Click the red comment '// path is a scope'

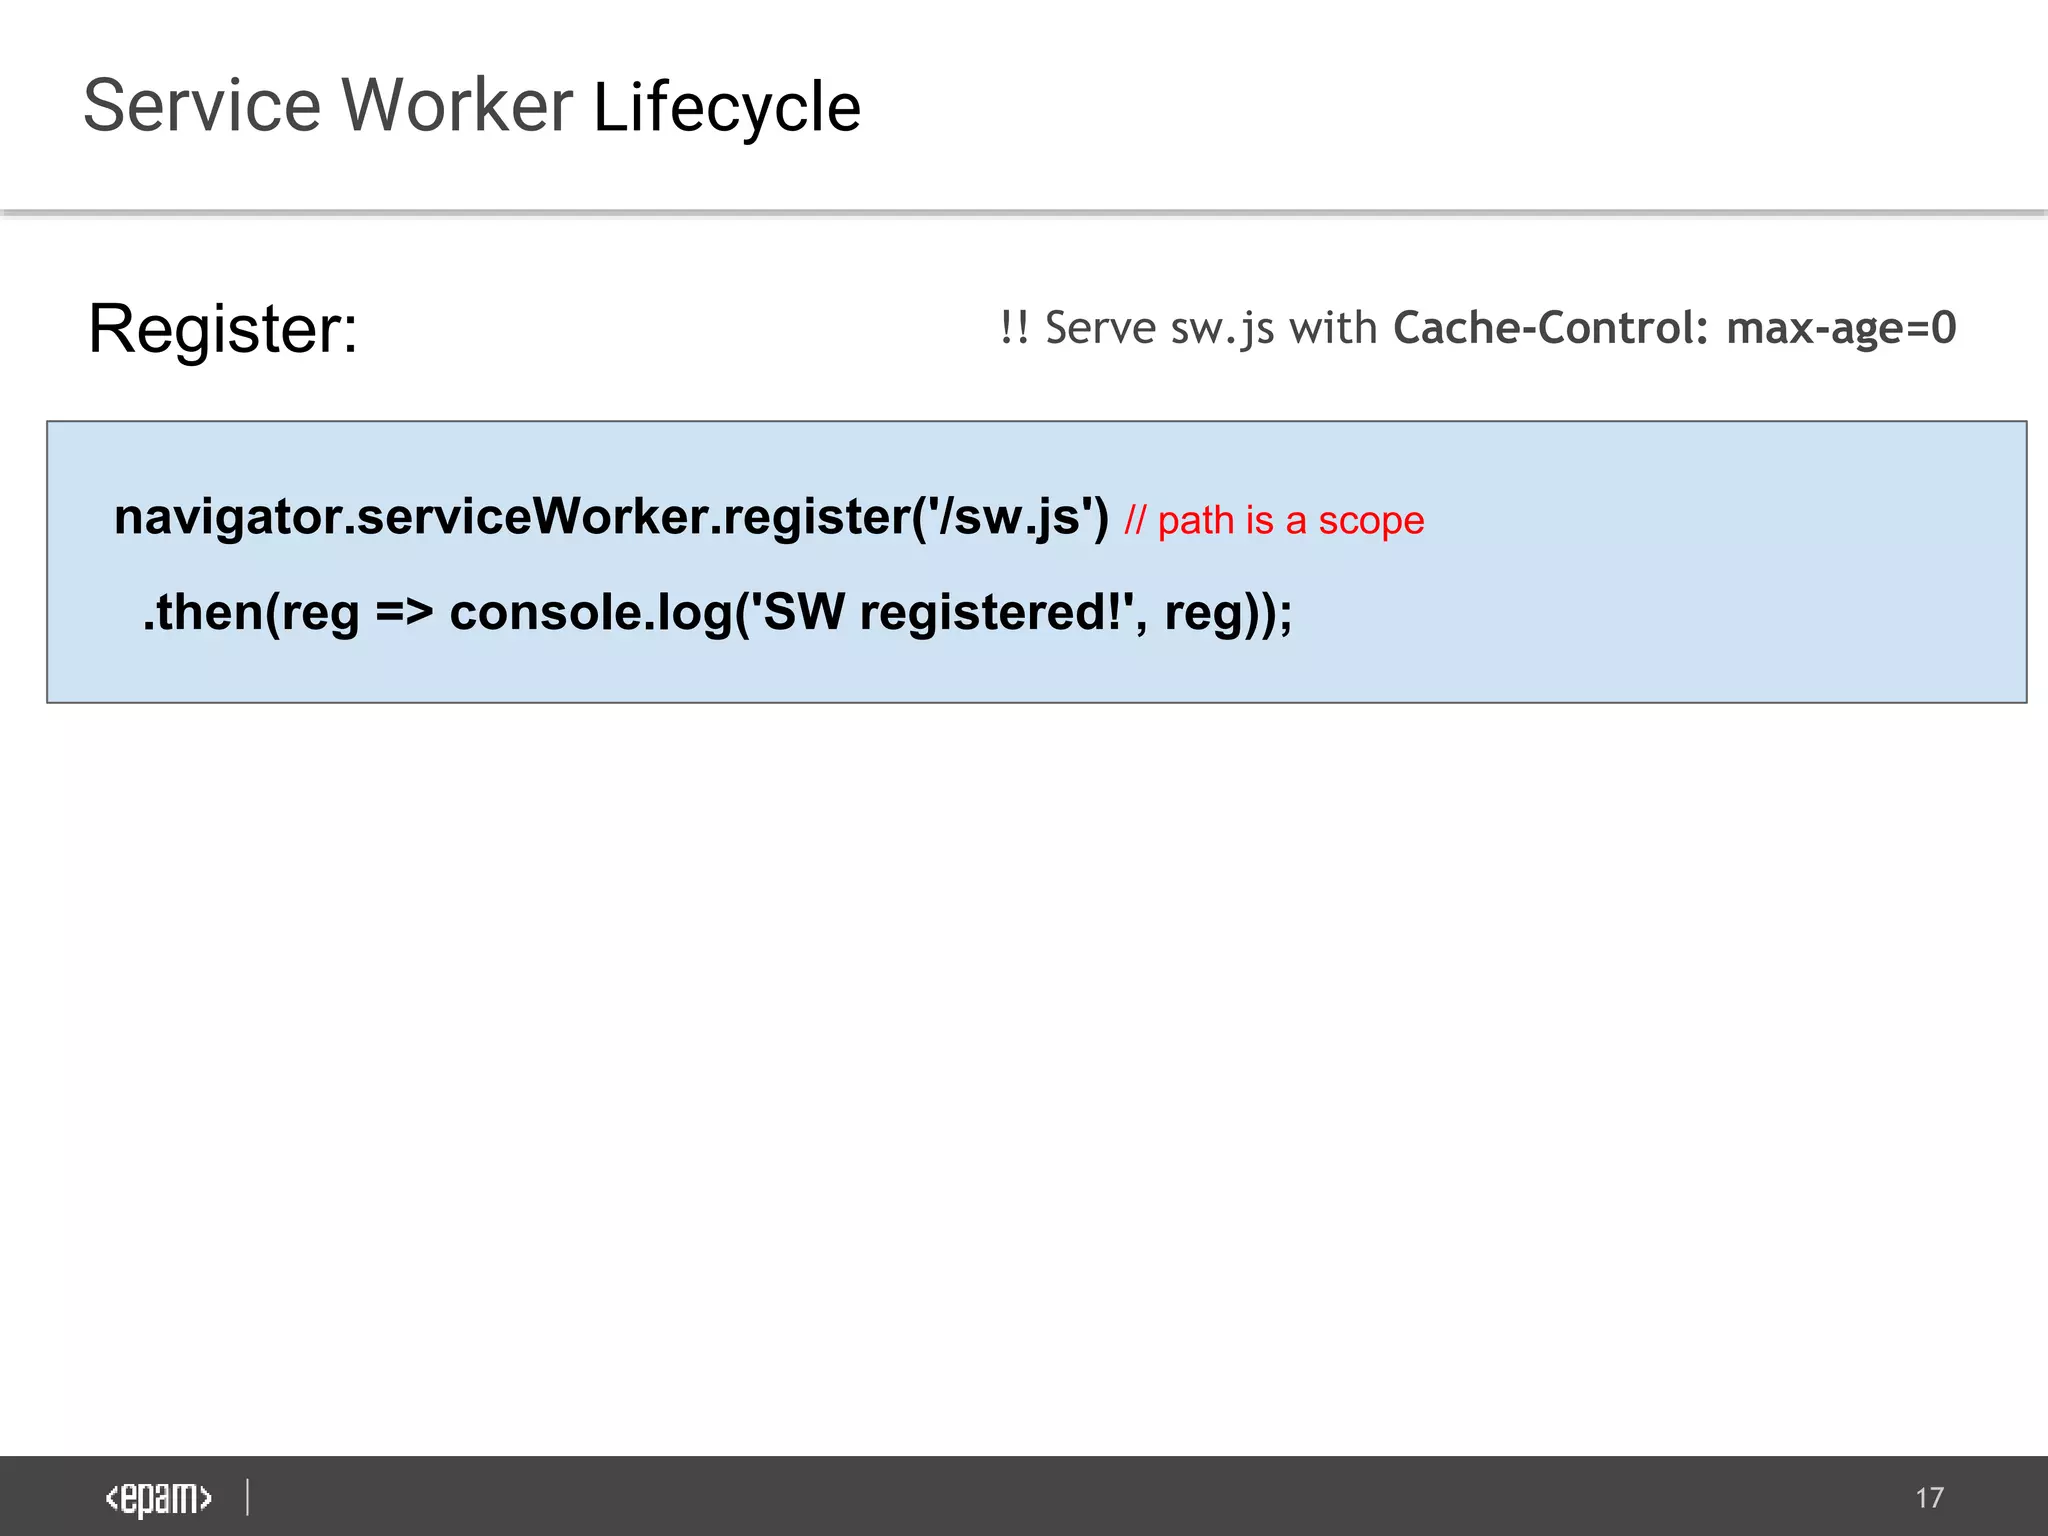point(1274,521)
